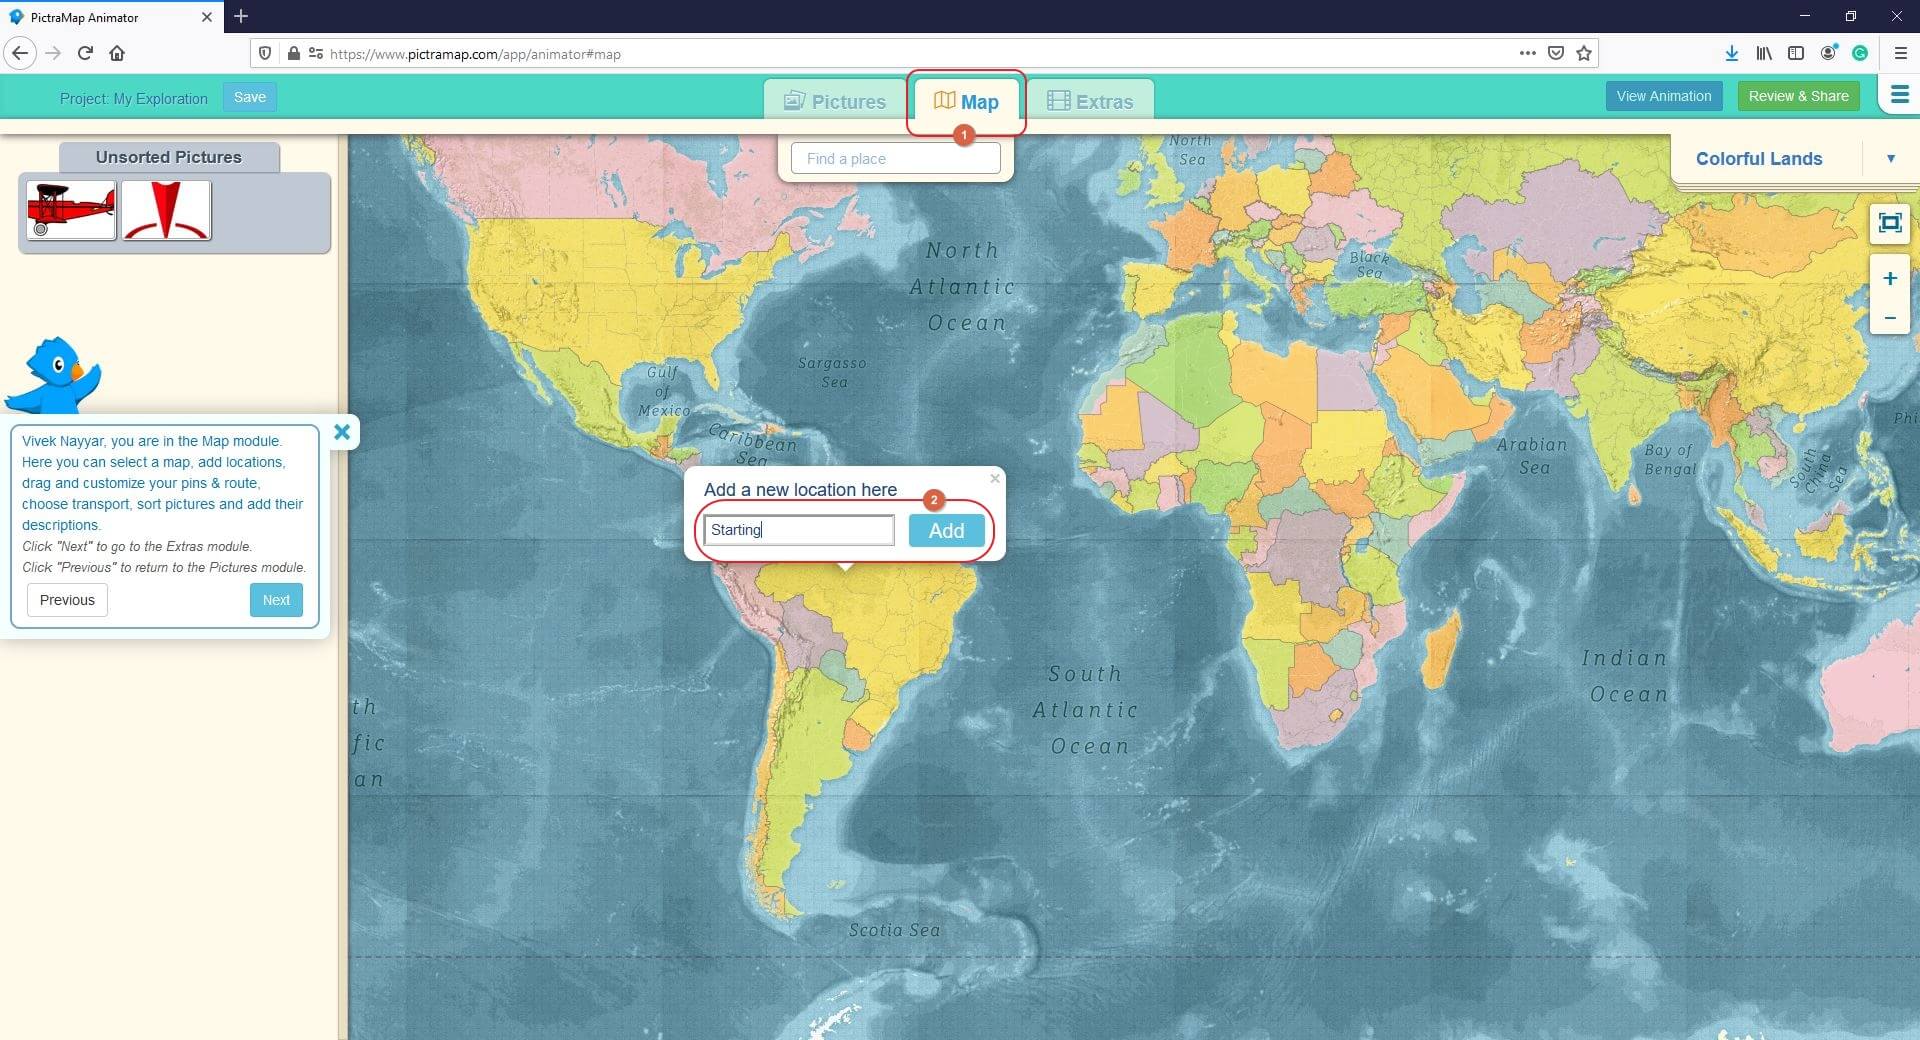The height and width of the screenshot is (1040, 1920).
Task: Zoom in using the plus control
Action: pyautogui.click(x=1890, y=279)
